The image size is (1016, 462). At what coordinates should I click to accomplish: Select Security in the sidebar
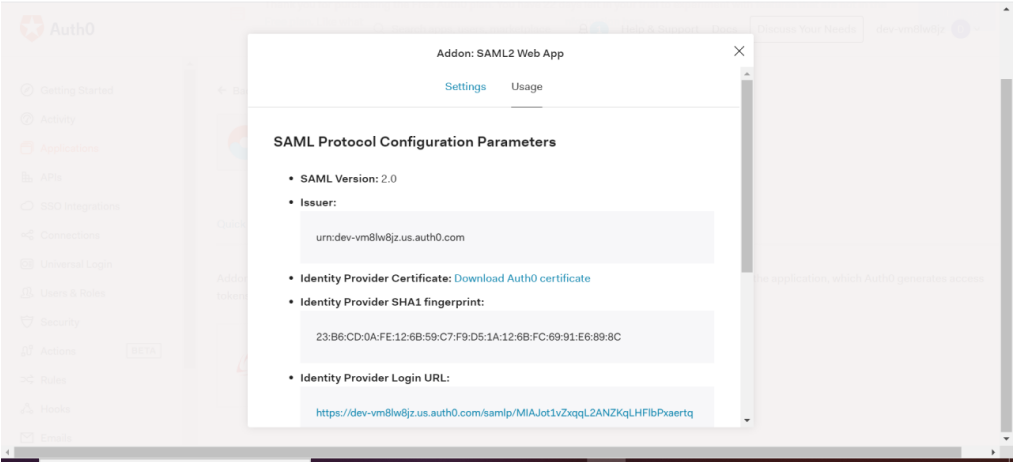click(x=60, y=322)
